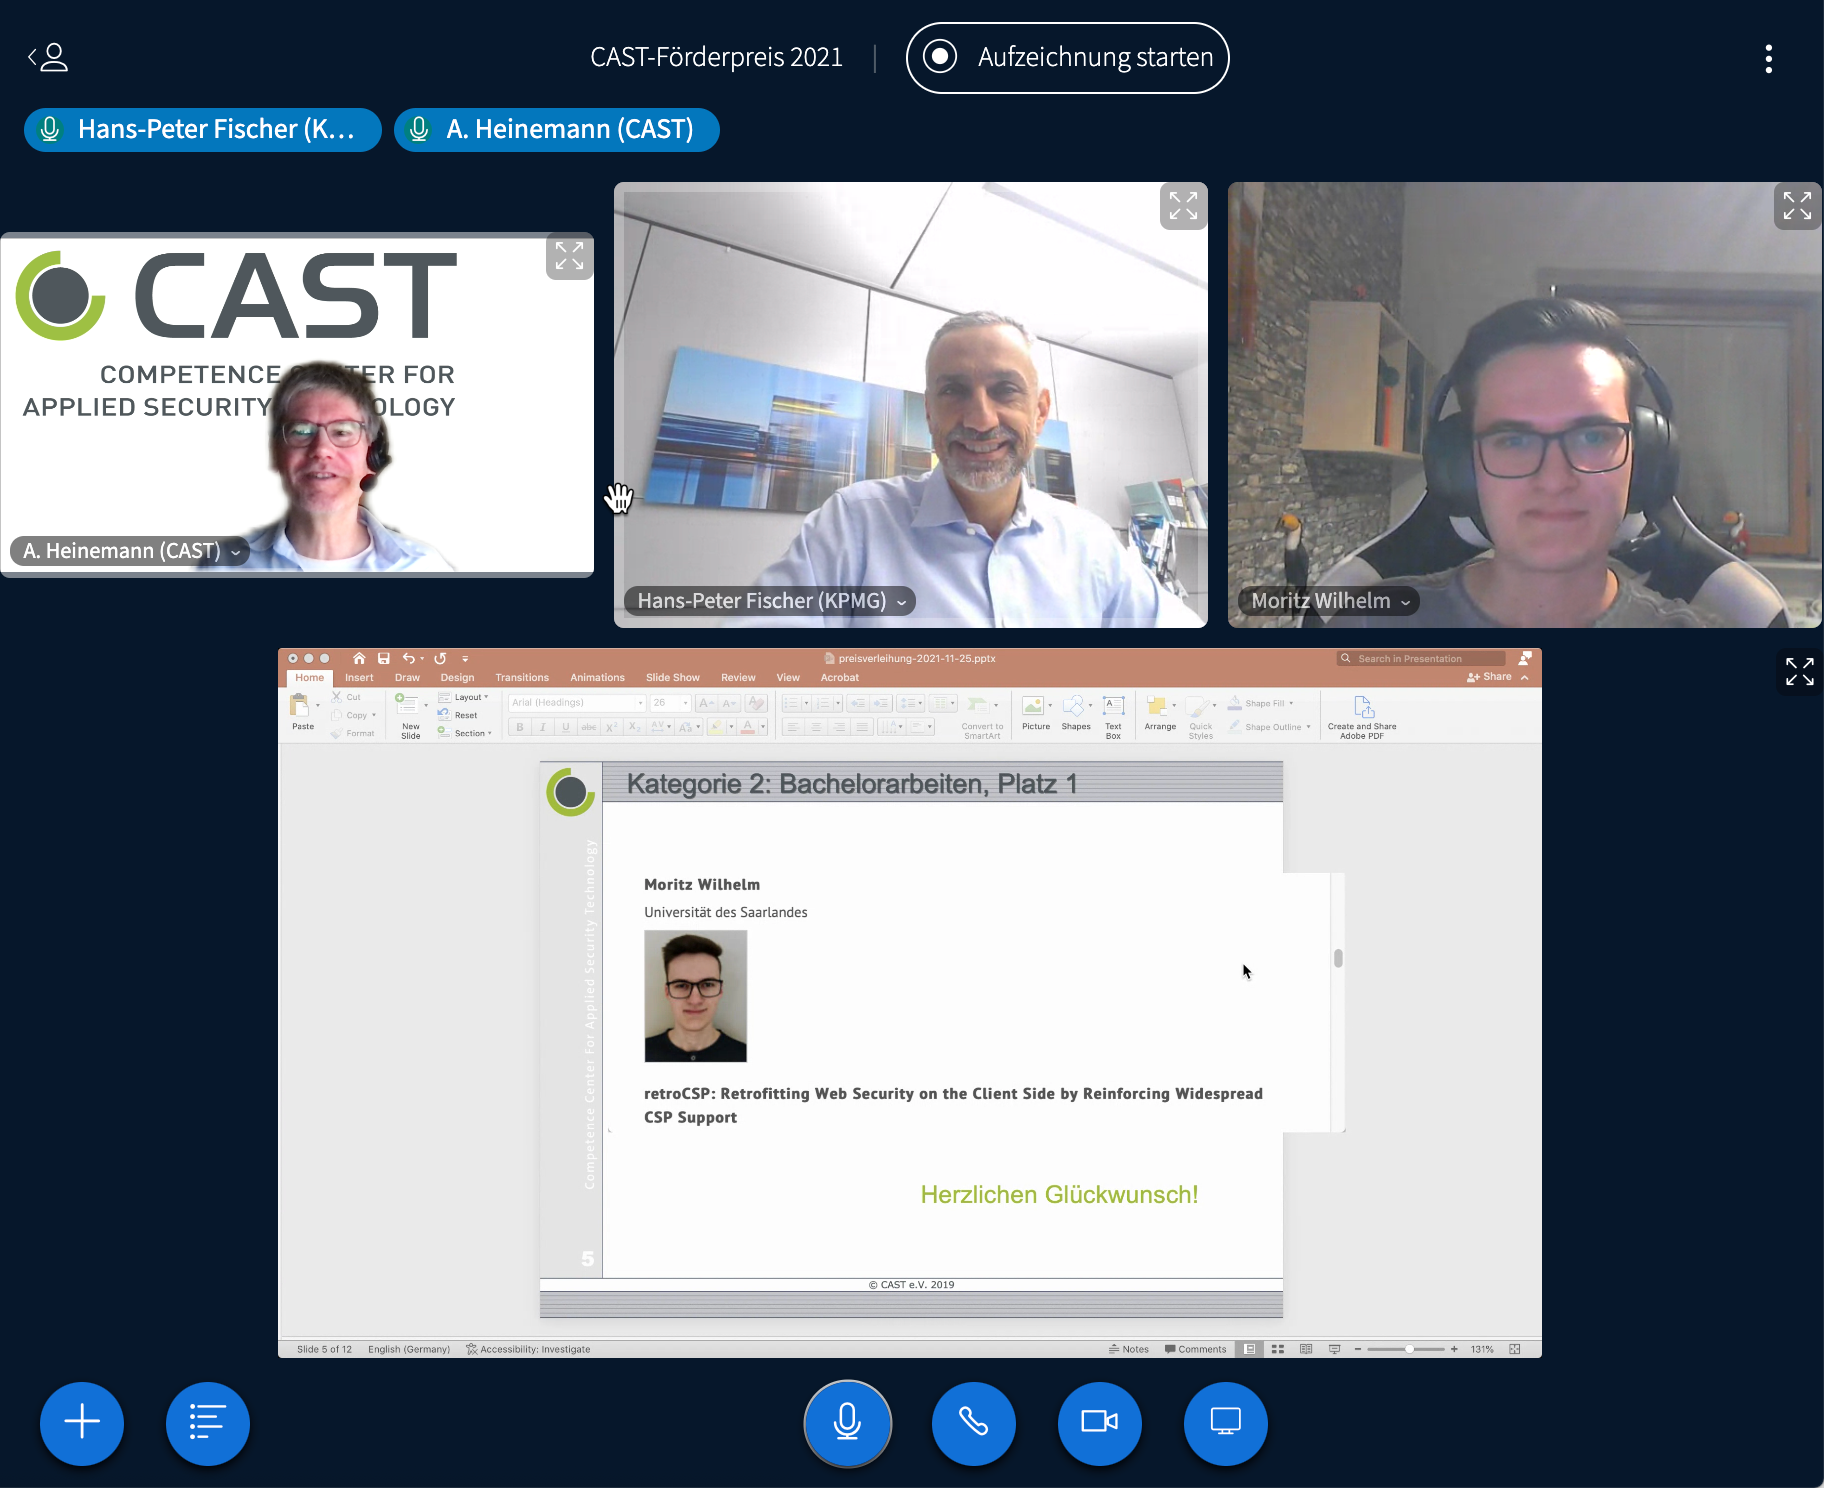Viewport: 1824px width, 1488px height.
Task: Click the phone call button
Action: point(973,1422)
